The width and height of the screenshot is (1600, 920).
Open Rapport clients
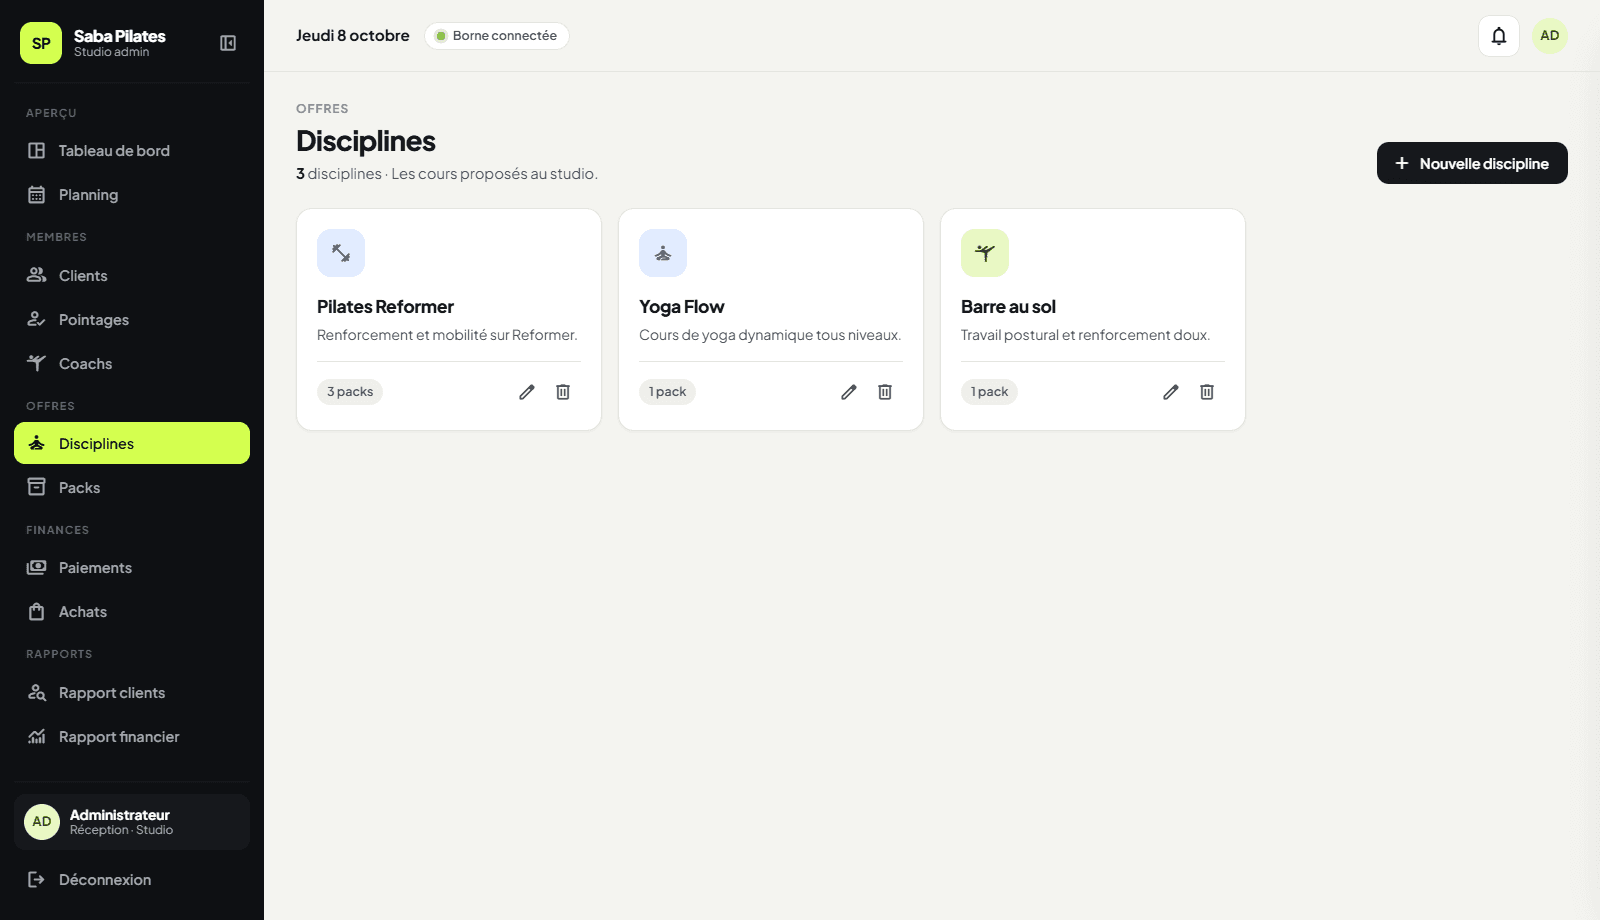(x=132, y=693)
